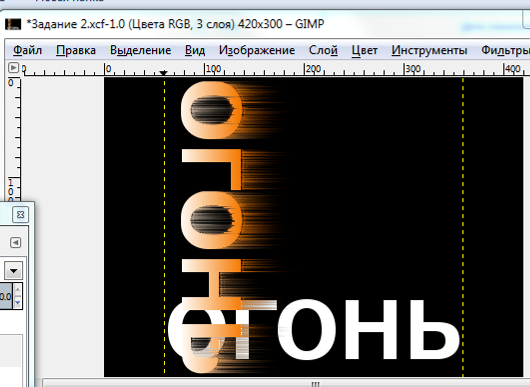Click the image menu arrow at ruler corner
Viewport: 530px width, 387px height.
pos(13,68)
